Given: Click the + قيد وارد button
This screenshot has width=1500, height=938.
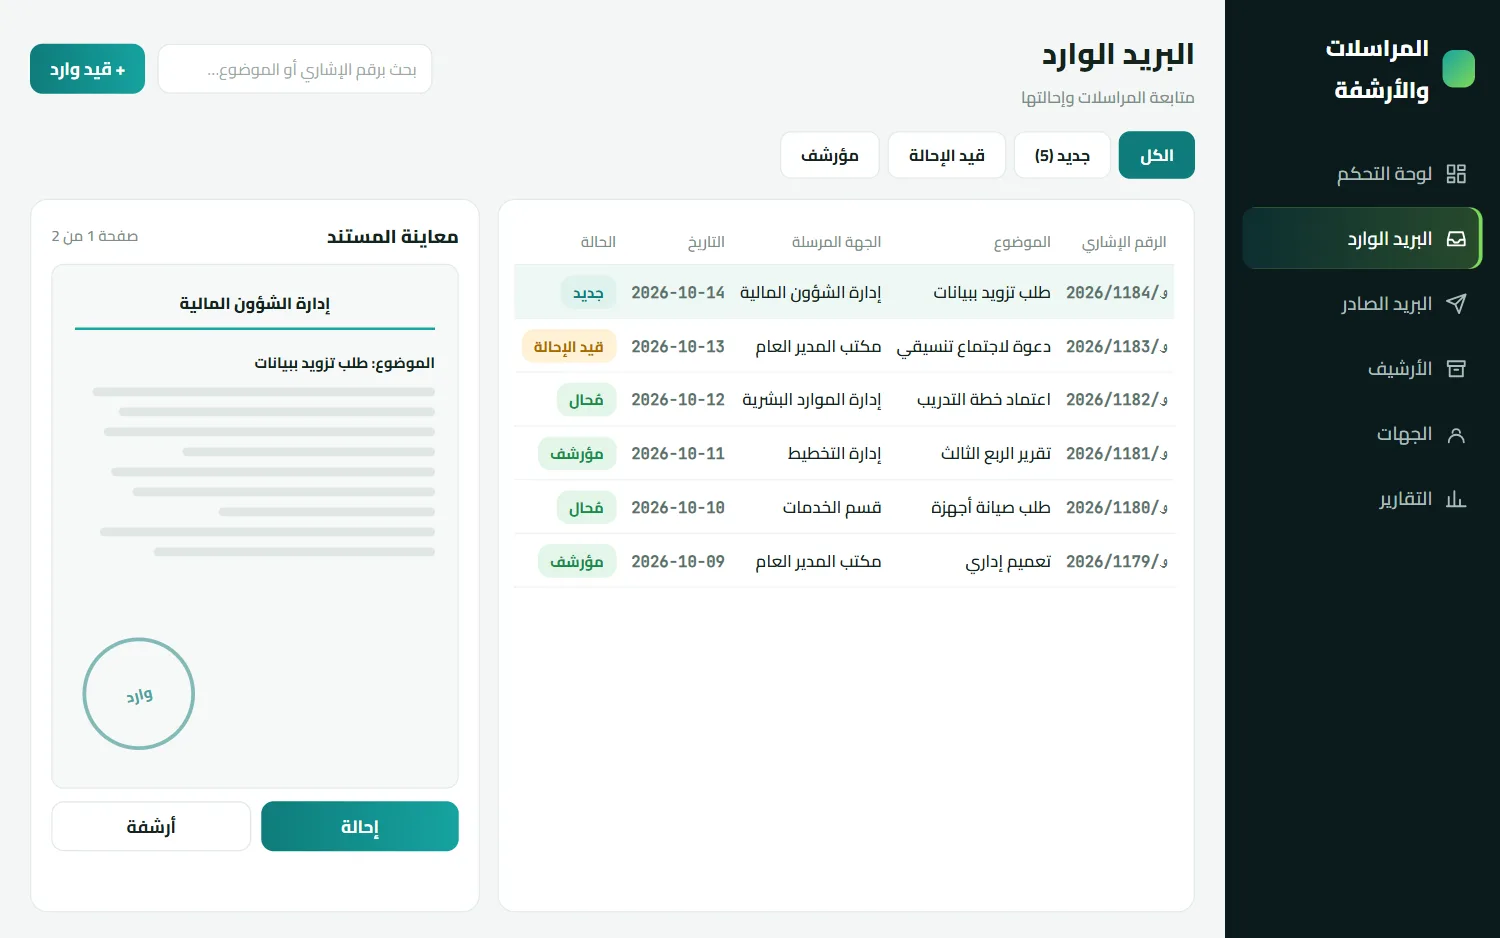Looking at the screenshot, I should [x=87, y=69].
